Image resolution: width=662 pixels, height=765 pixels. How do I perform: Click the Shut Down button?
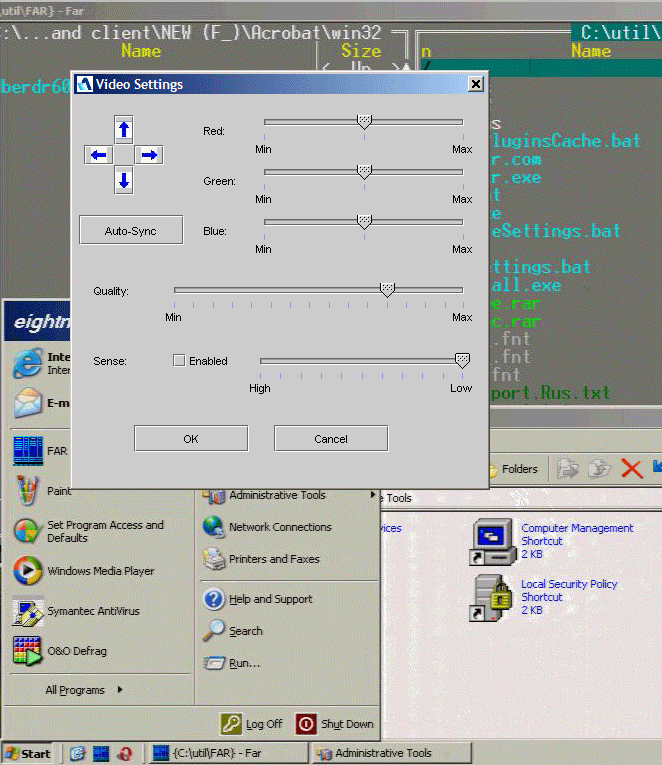coord(335,724)
